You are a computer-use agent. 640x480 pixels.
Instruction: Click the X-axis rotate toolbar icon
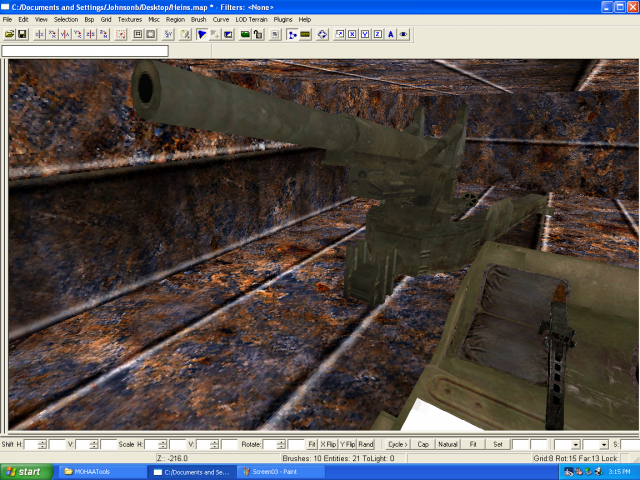coord(52,34)
